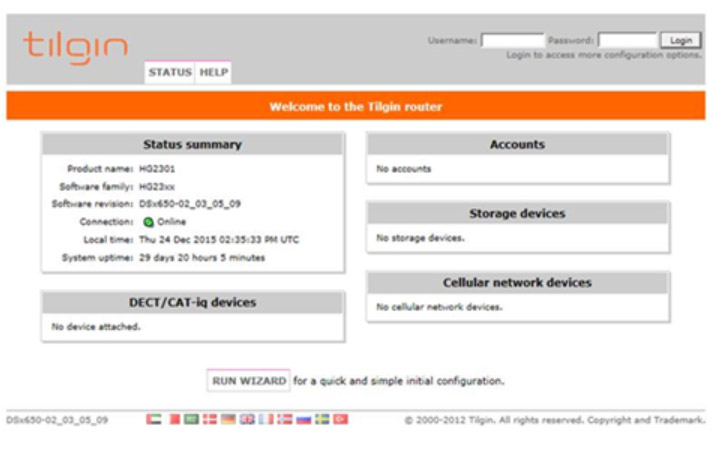This screenshot has width=712, height=450.
Task: Click 'Login to access more configuration options' text
Action: [604, 55]
